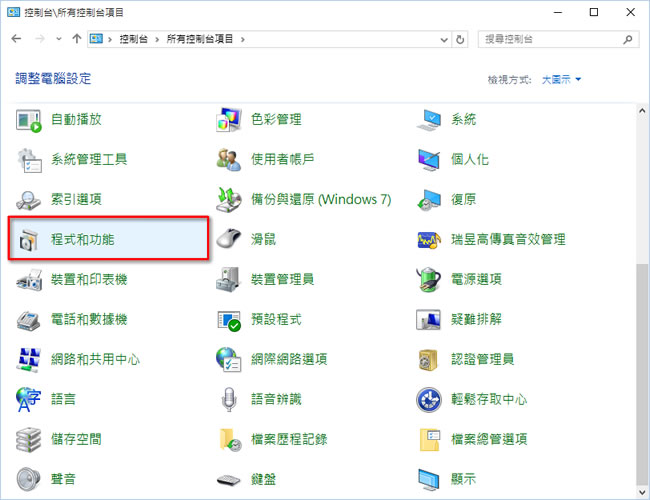Select 所有控制台項目 breadcrumb segment

(199, 39)
